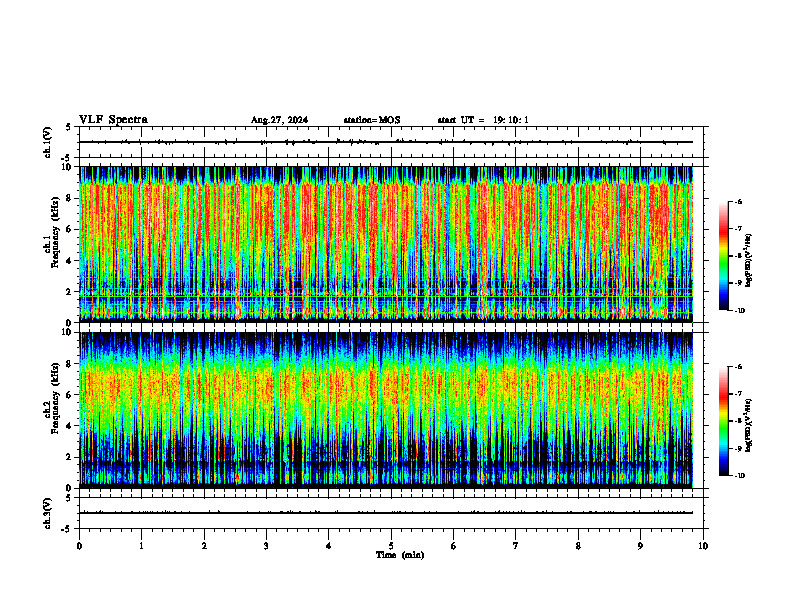792x612 pixels.
Task: Click the "VLF Spectra" plot title
Action: coord(113,120)
